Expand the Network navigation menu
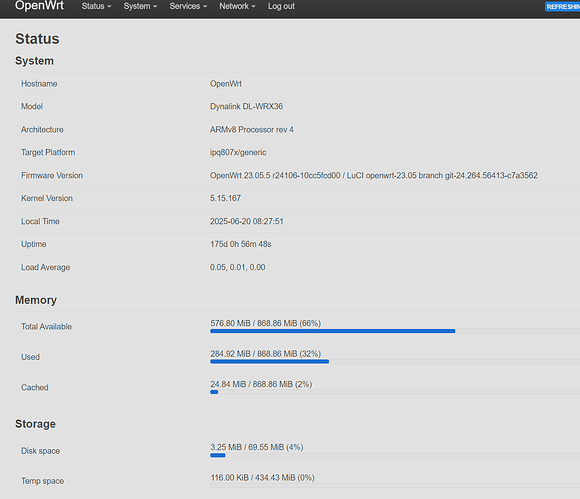 coord(237,6)
